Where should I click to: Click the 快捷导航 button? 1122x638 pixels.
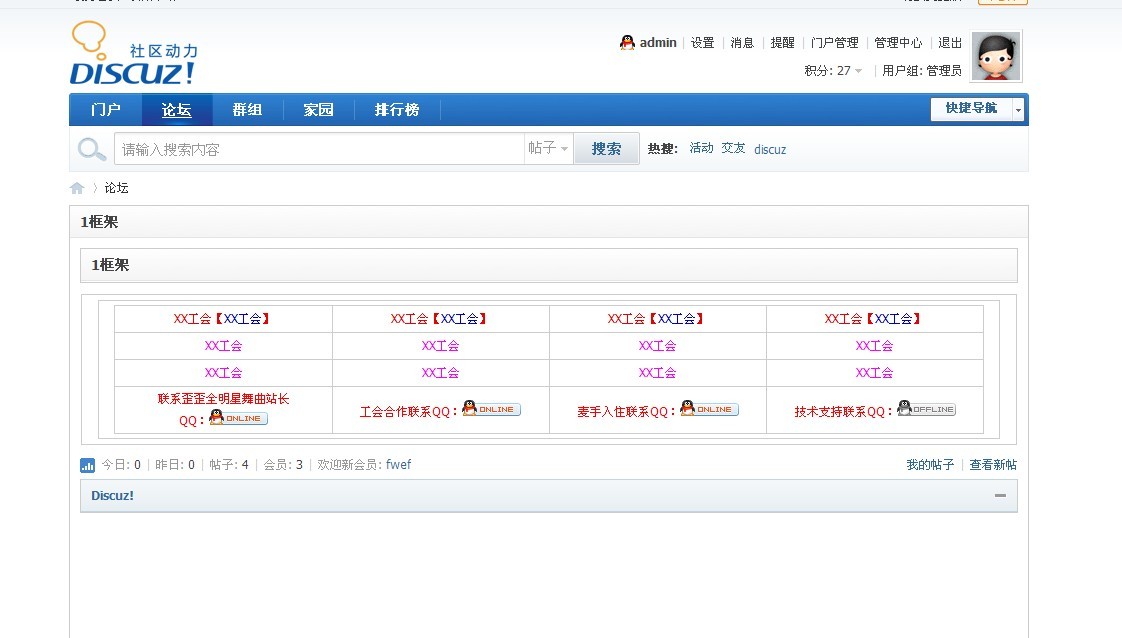click(x=971, y=109)
